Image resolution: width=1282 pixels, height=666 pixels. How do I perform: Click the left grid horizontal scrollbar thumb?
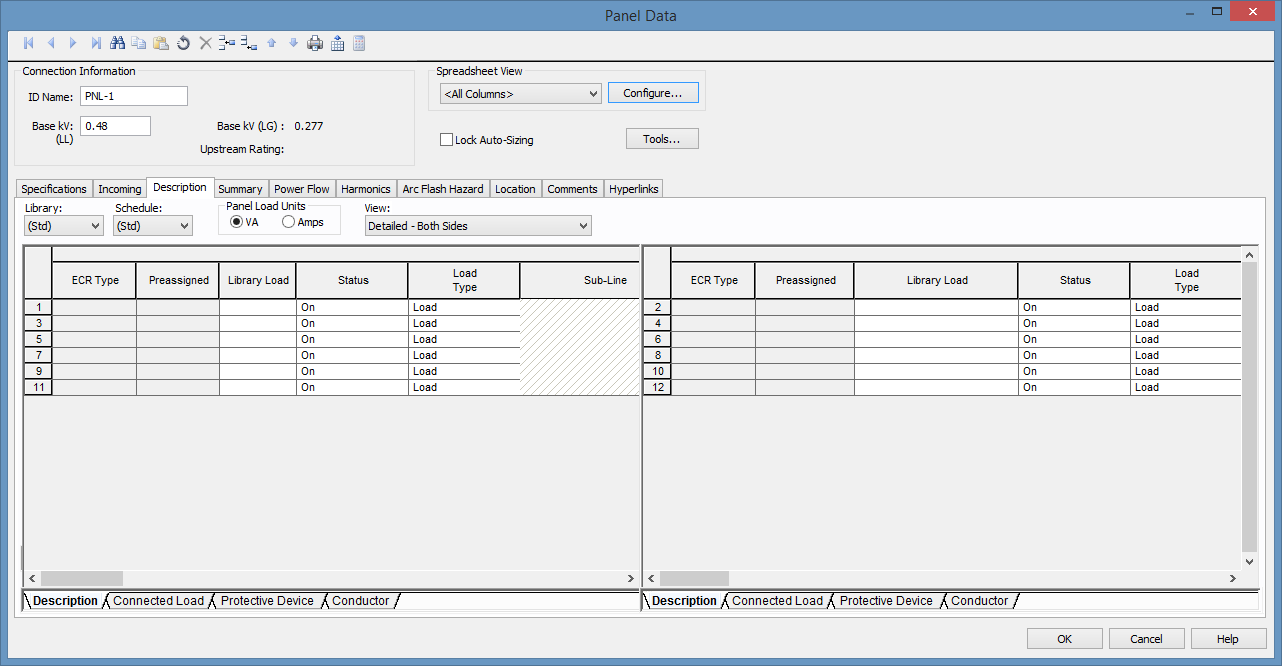coord(82,578)
